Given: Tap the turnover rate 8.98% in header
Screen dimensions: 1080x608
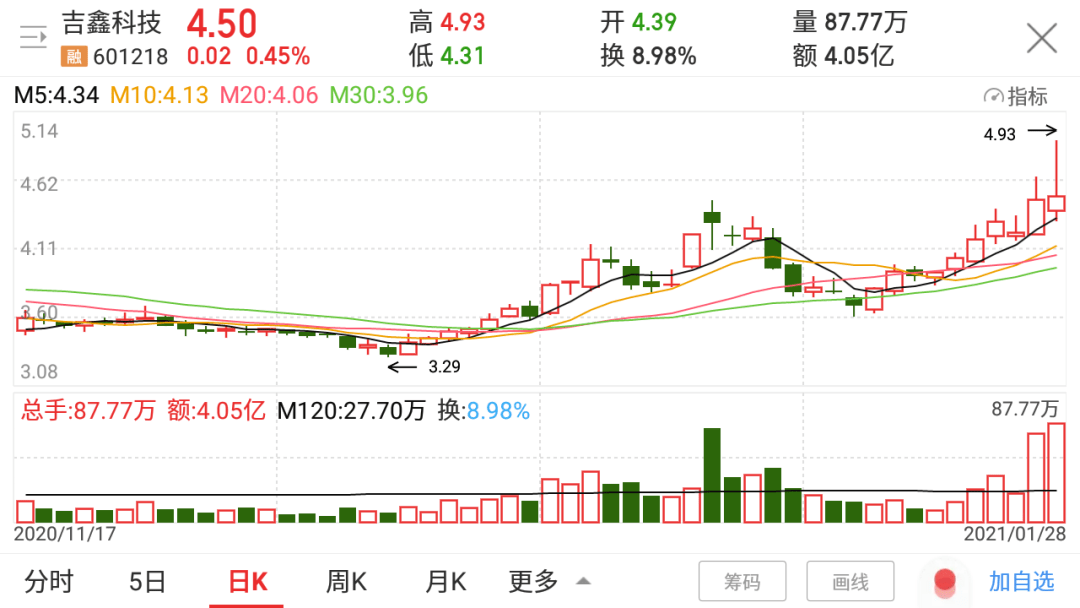Looking at the screenshot, I should tap(664, 56).
